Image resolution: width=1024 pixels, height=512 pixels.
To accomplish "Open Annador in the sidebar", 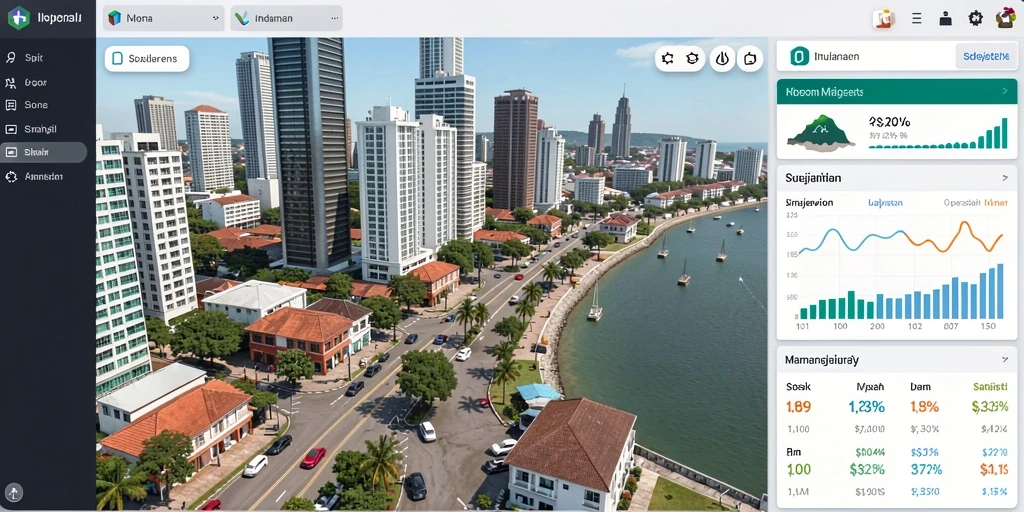I will point(43,176).
